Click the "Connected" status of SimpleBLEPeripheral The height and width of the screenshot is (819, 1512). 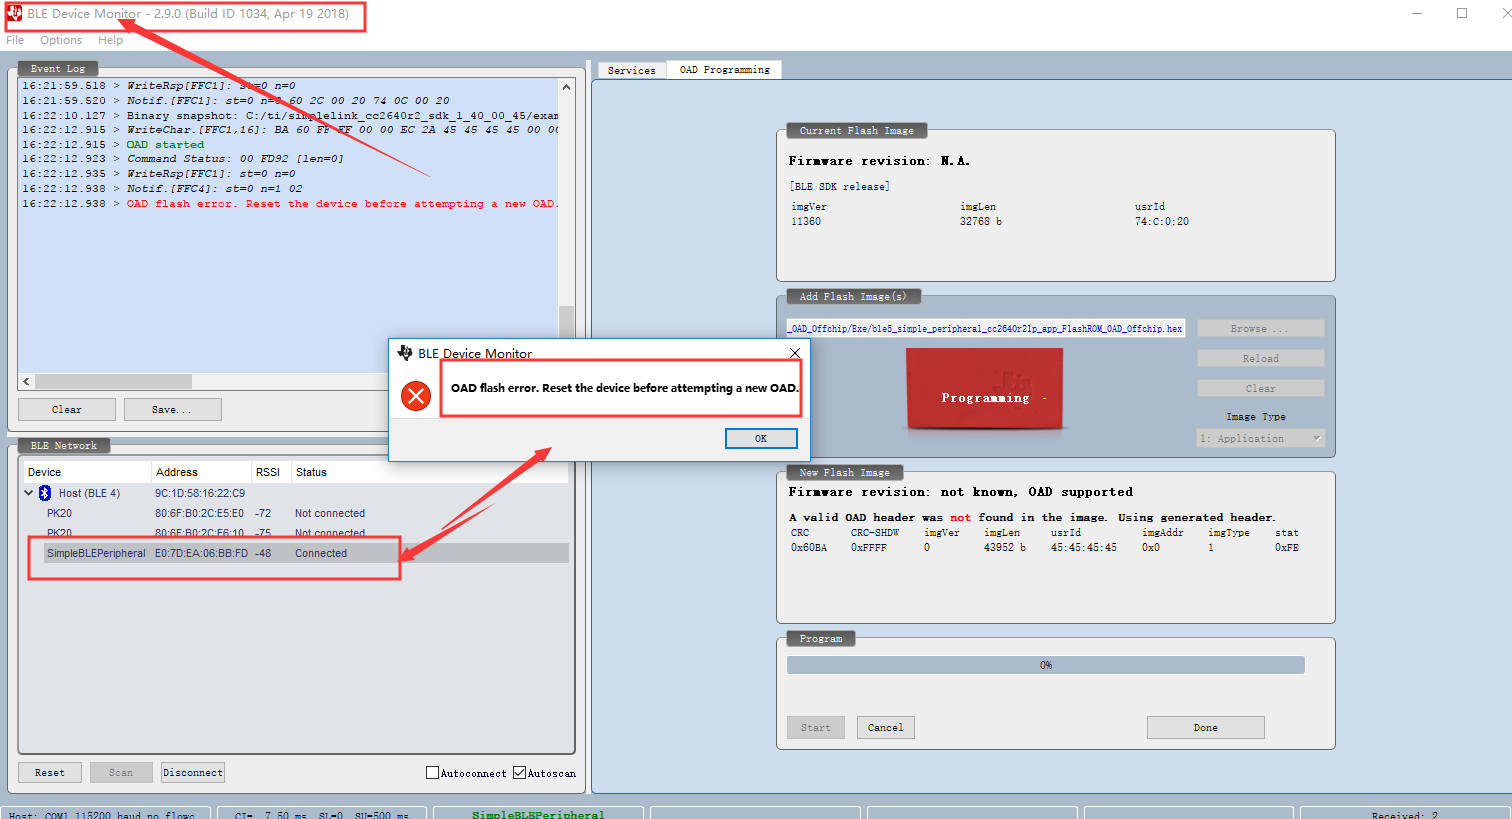pyautogui.click(x=321, y=553)
